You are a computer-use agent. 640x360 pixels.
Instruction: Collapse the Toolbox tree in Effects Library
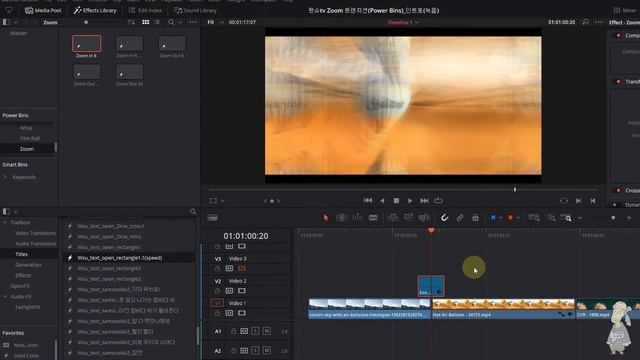5,222
